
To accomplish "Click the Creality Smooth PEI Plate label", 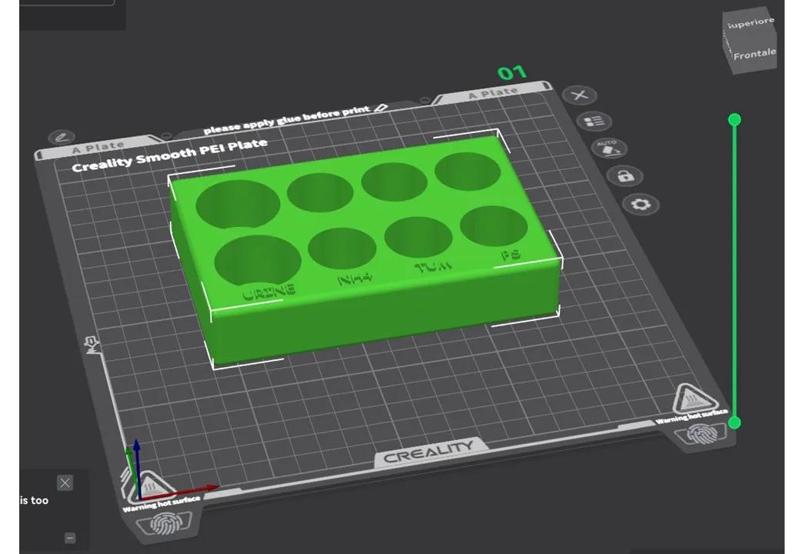I will tap(169, 155).
